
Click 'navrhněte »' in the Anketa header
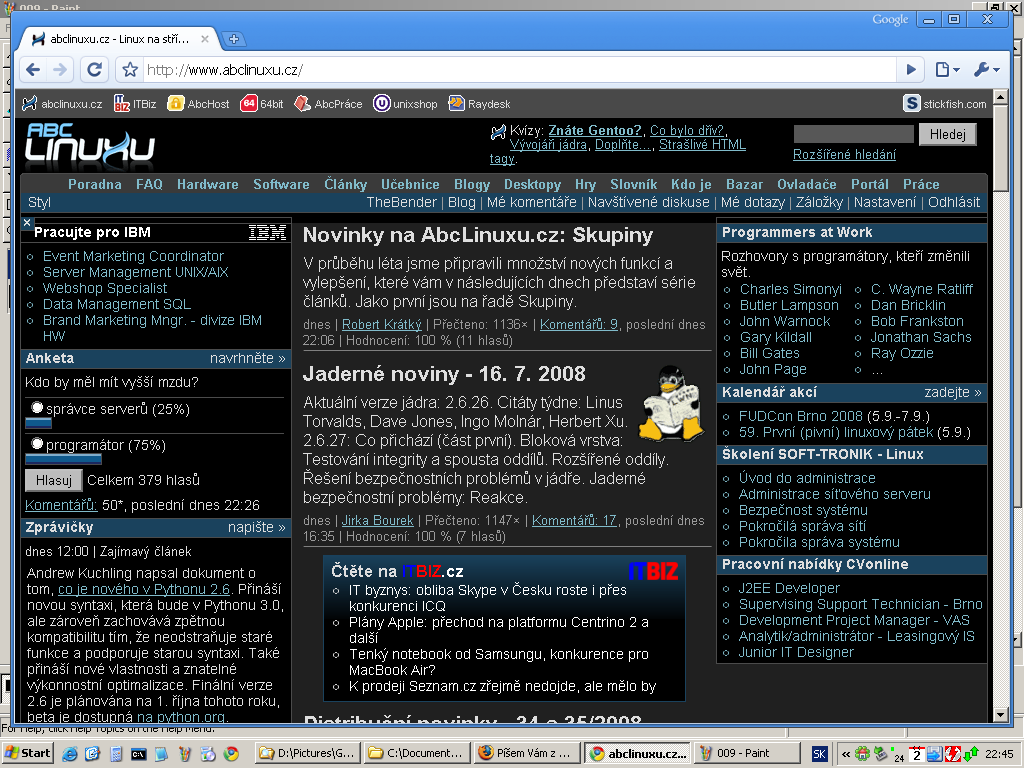tap(248, 358)
